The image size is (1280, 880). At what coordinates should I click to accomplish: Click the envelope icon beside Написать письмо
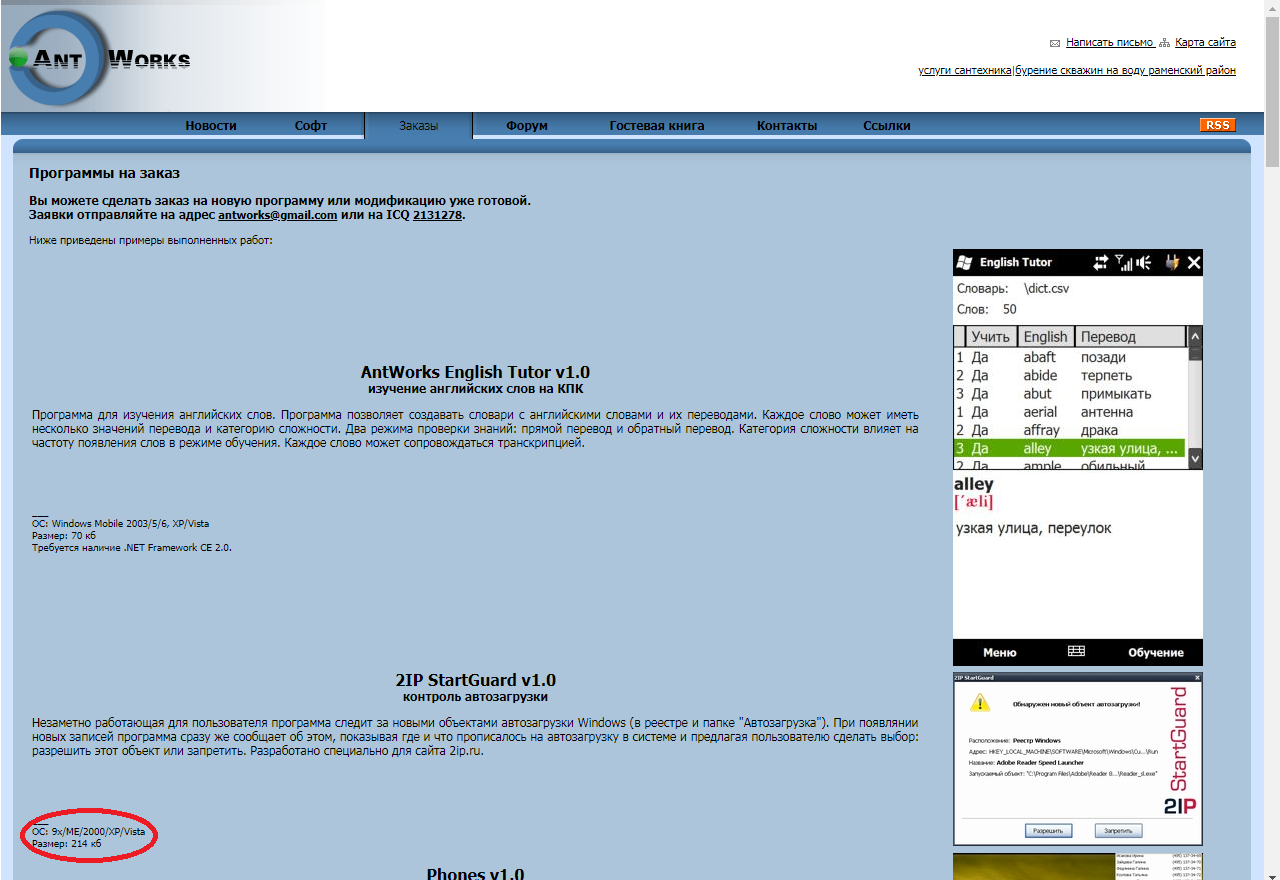click(1054, 43)
